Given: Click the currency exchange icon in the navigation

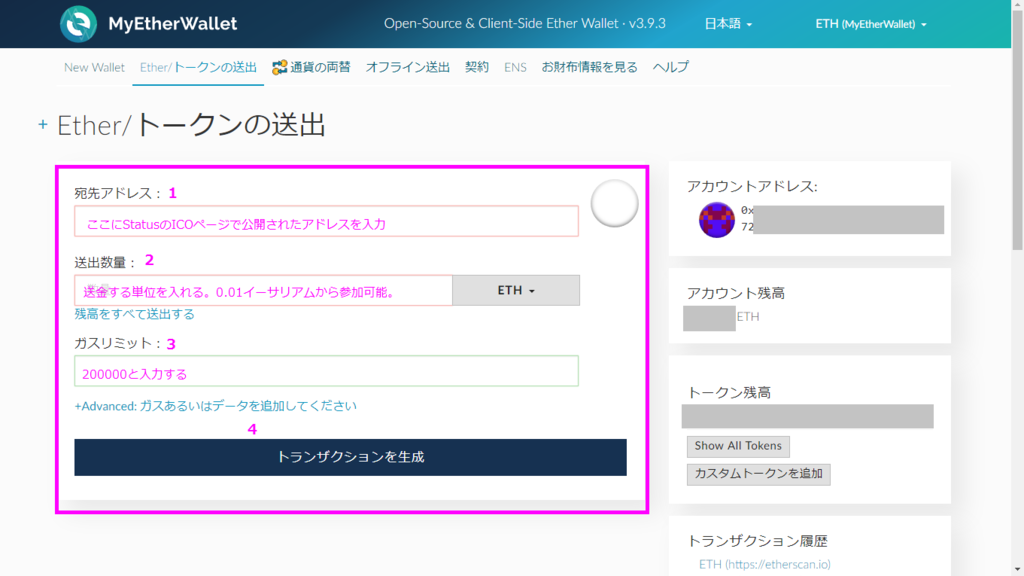Looking at the screenshot, I should pos(280,67).
